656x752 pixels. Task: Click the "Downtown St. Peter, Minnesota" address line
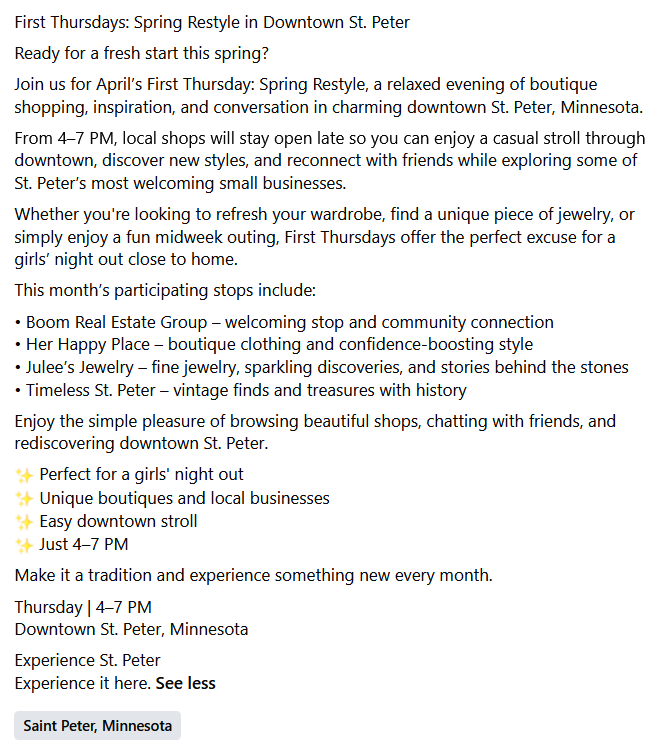tap(131, 630)
